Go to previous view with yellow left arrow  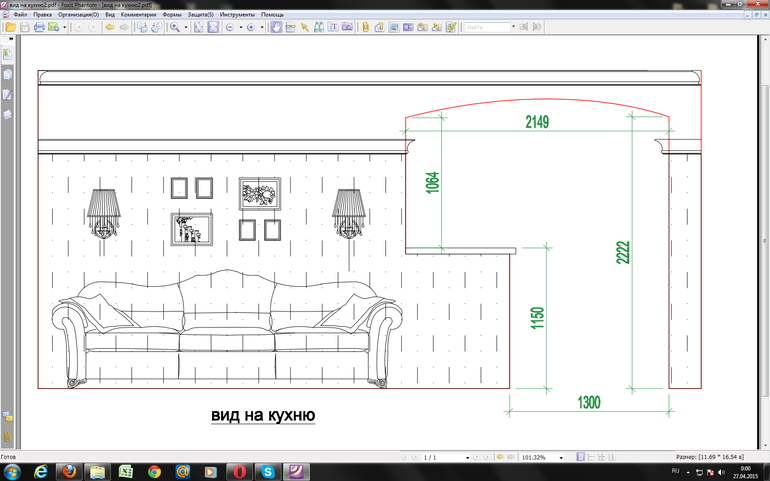[x=109, y=28]
